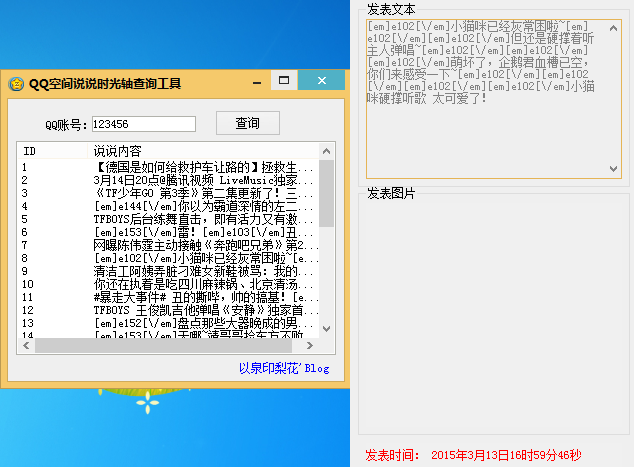
Task: Minimize the QQ空间说说时光轴查询工具 window
Action: [257, 82]
